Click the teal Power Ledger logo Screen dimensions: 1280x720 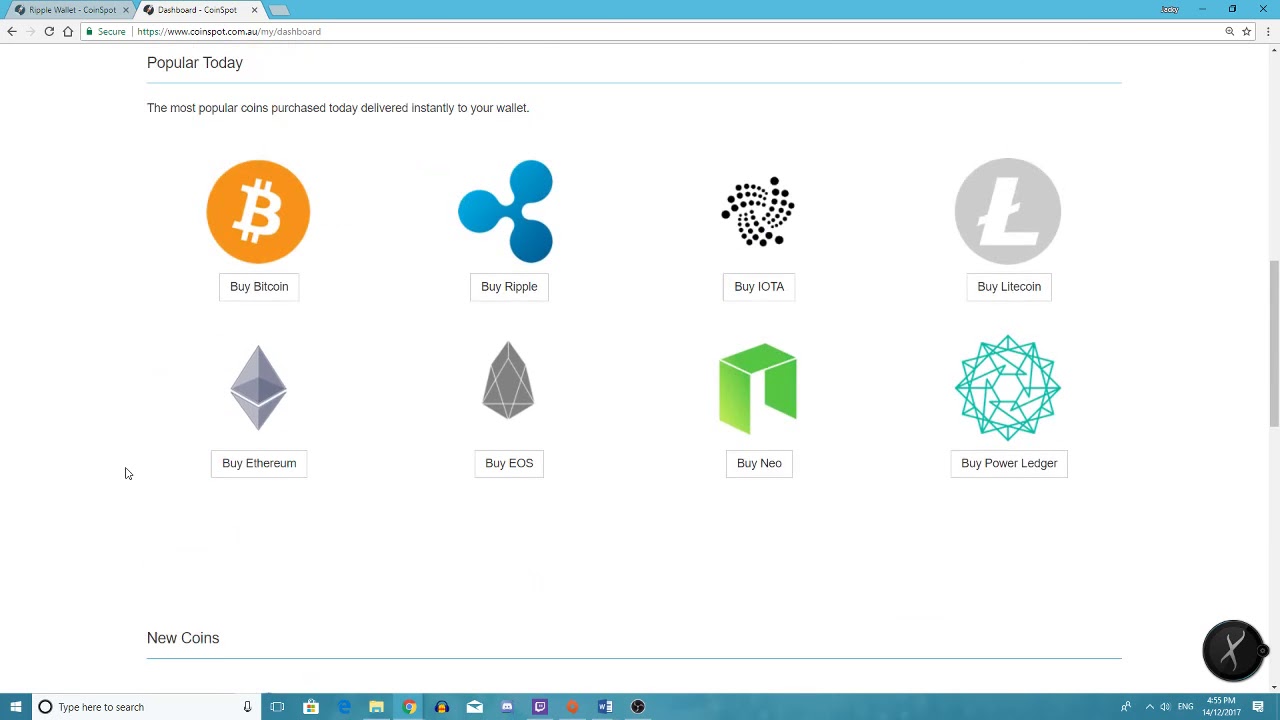1008,388
